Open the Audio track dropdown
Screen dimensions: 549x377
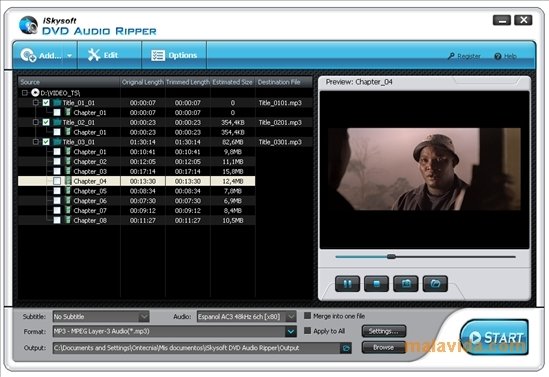point(291,317)
